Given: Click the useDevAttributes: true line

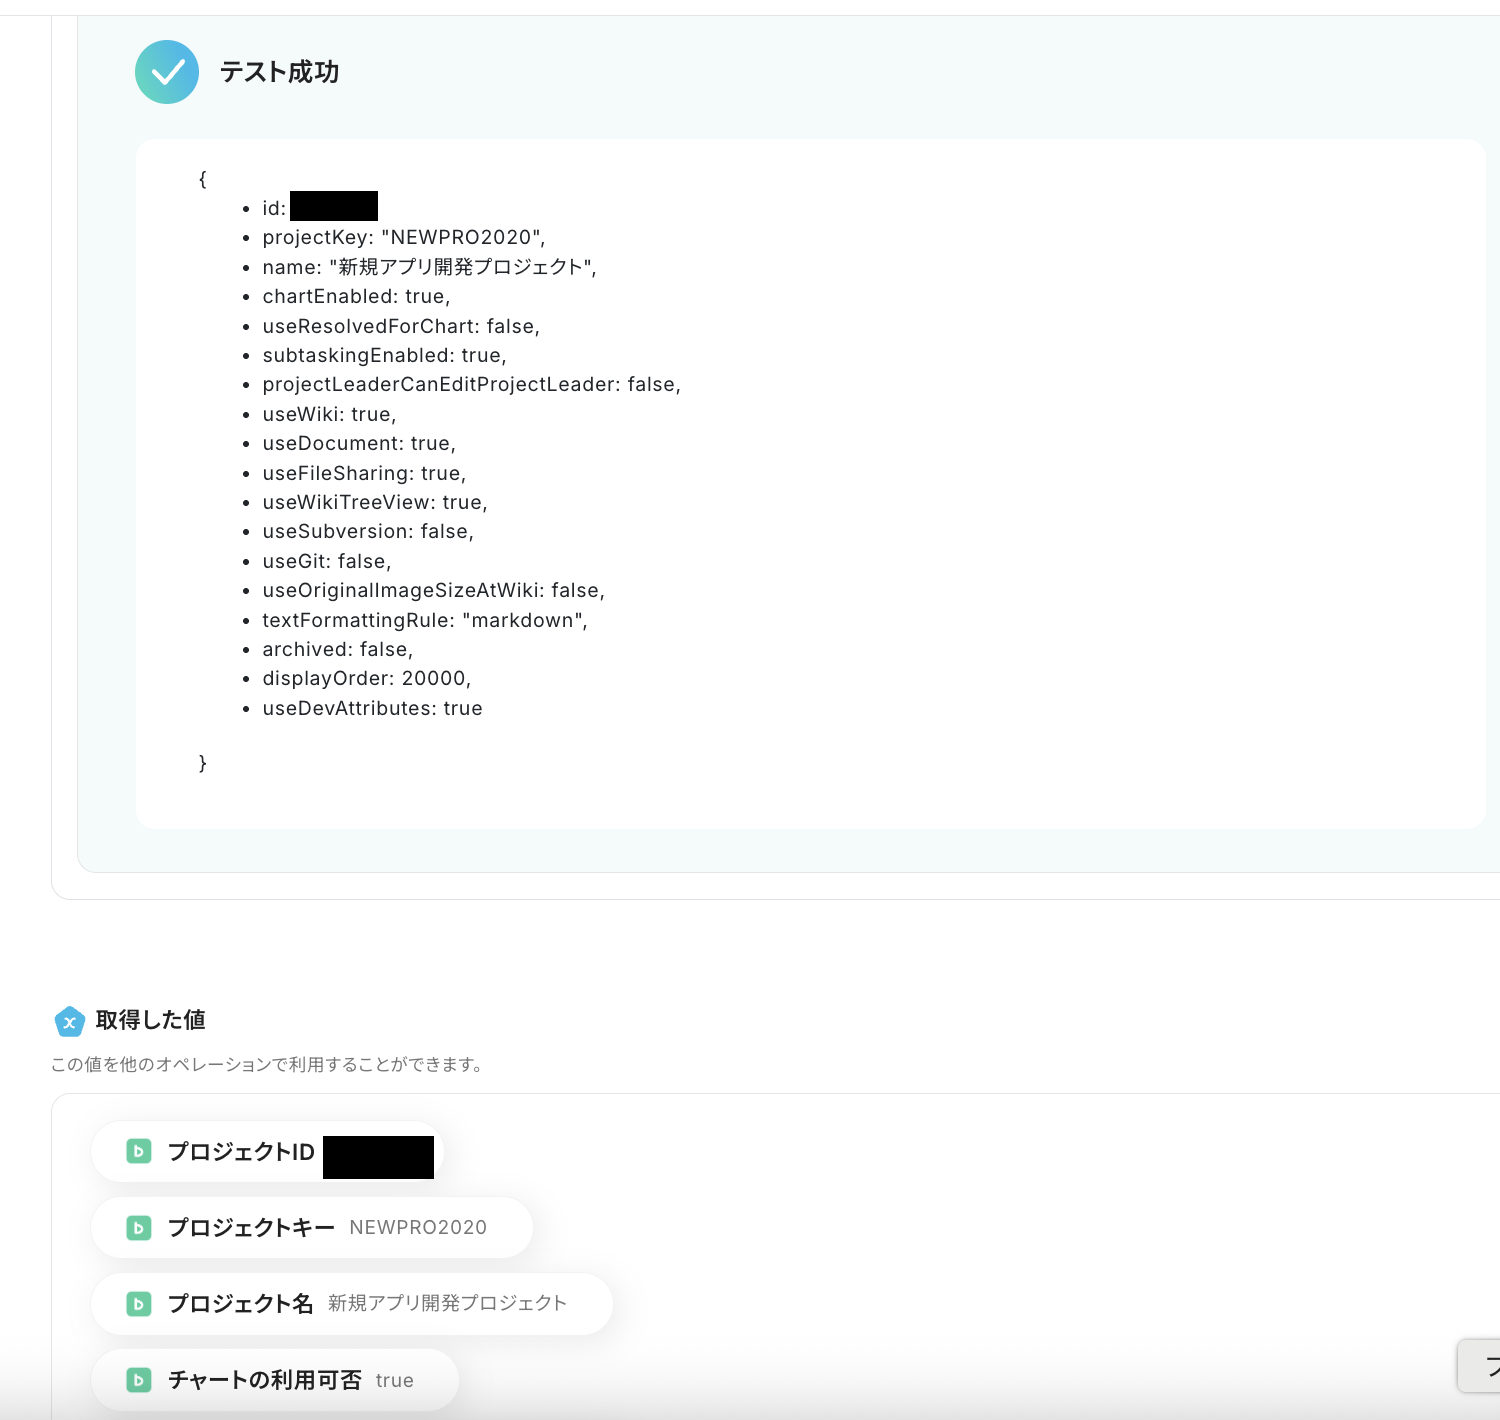Looking at the screenshot, I should (373, 708).
